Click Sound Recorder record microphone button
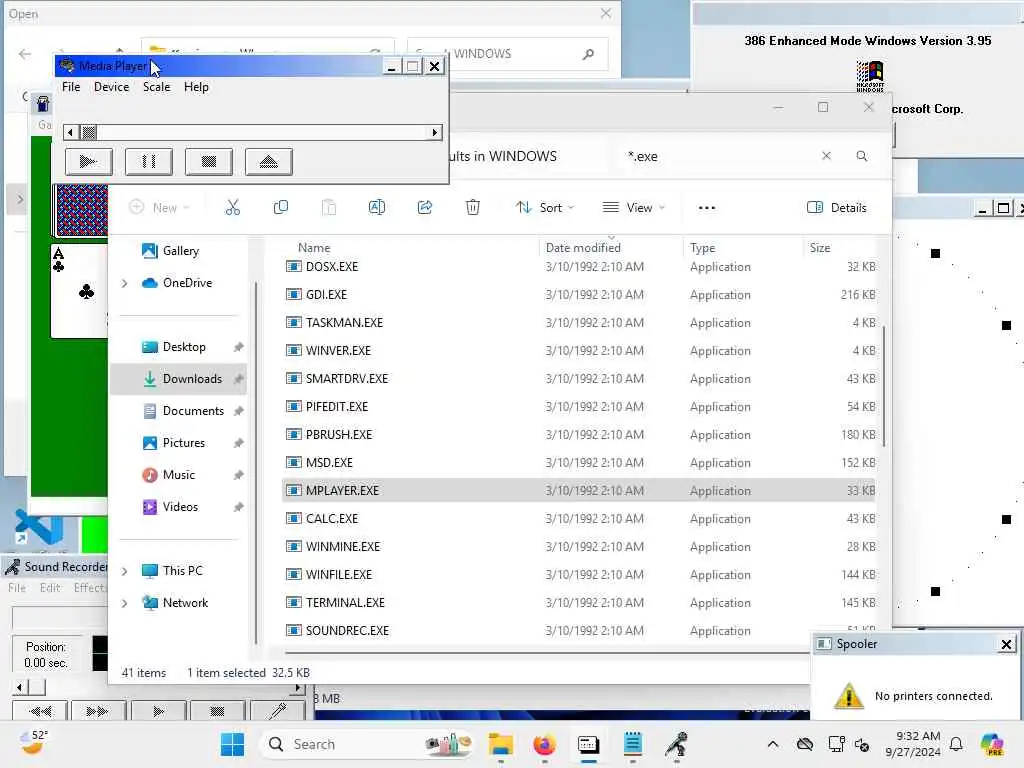 278,711
